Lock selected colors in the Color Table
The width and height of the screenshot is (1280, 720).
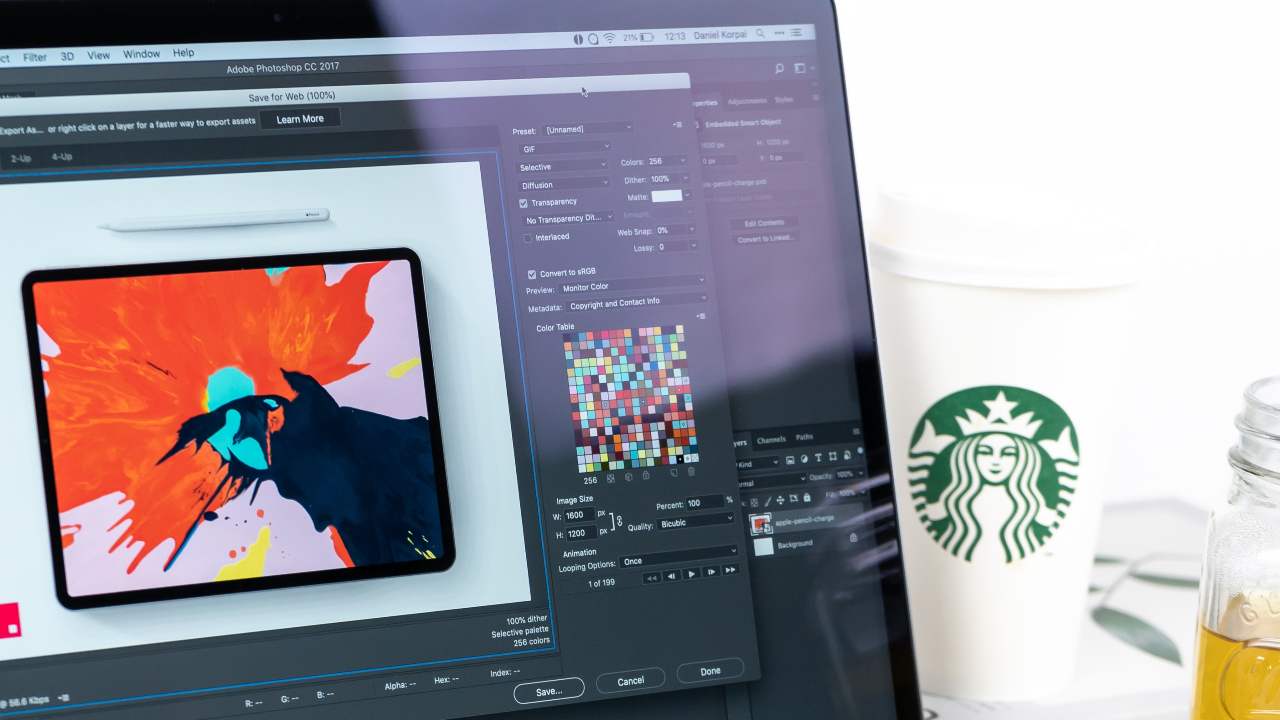coord(646,475)
